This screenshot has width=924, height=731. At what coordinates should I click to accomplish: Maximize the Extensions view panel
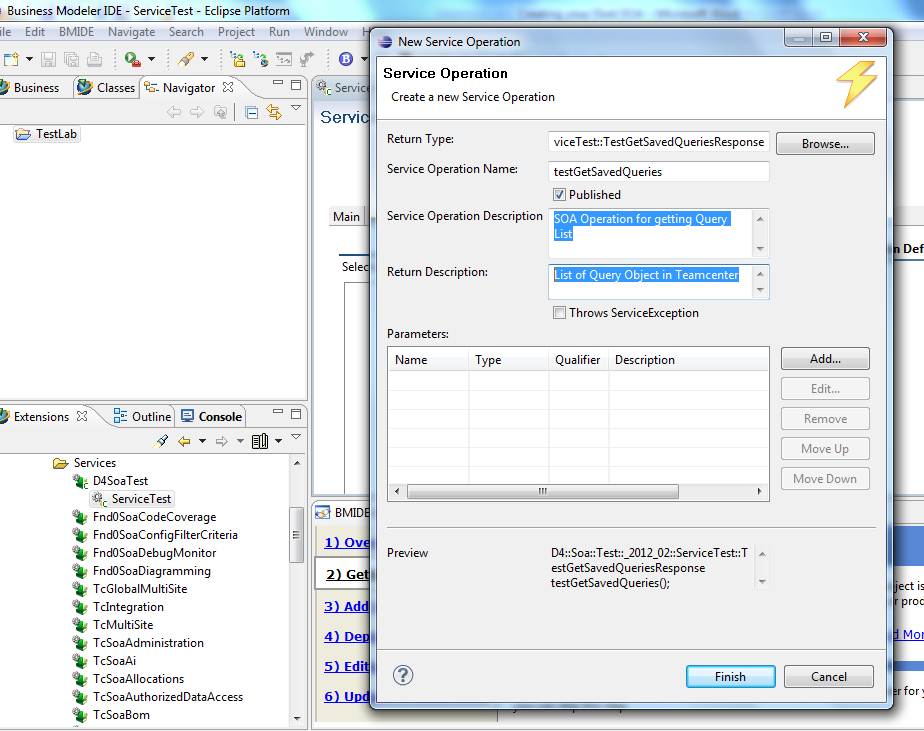tap(296, 414)
